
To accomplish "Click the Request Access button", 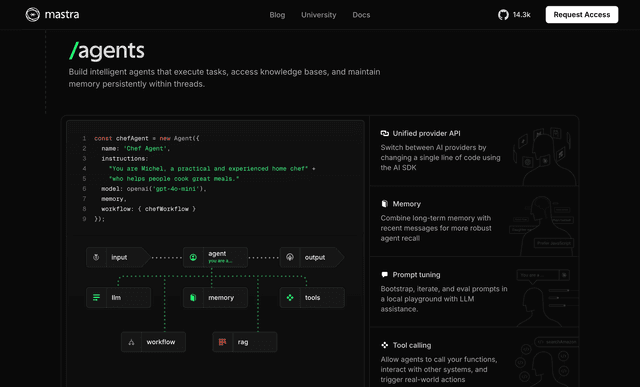I will [x=582, y=15].
